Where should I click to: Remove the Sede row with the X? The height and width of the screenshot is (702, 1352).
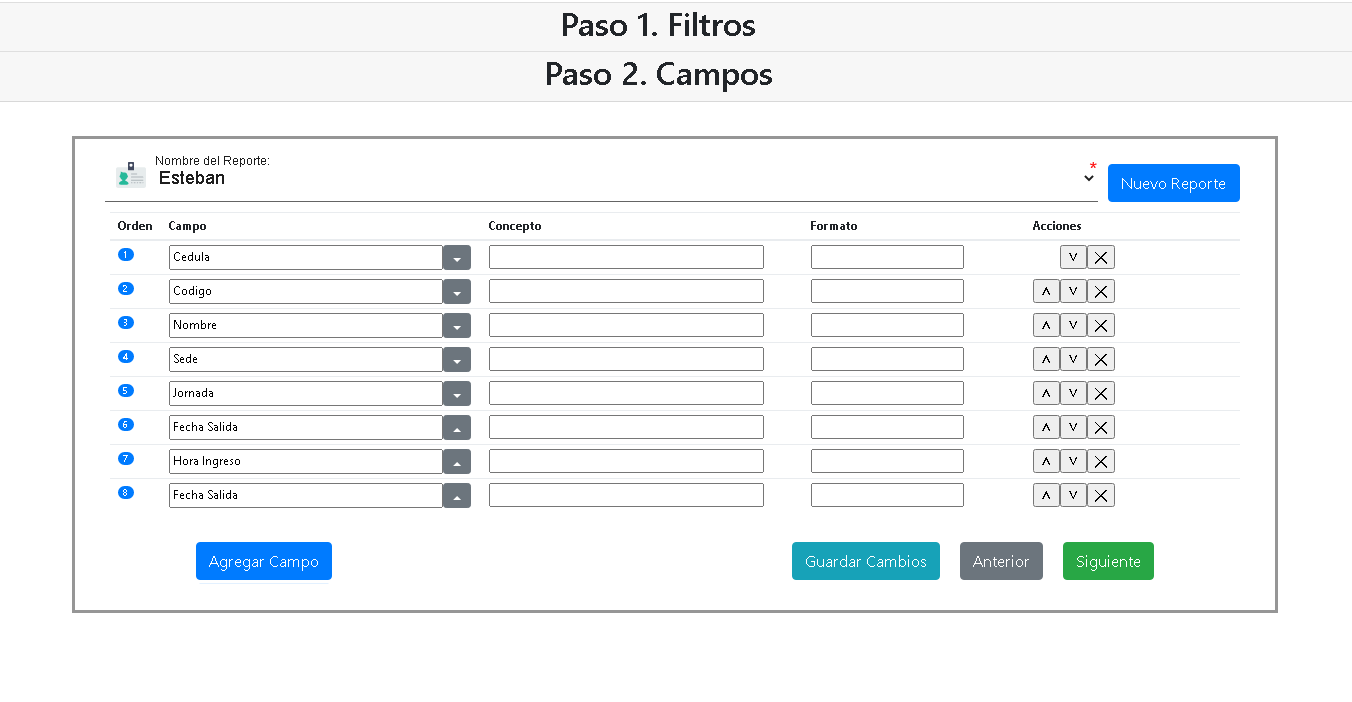[1100, 359]
